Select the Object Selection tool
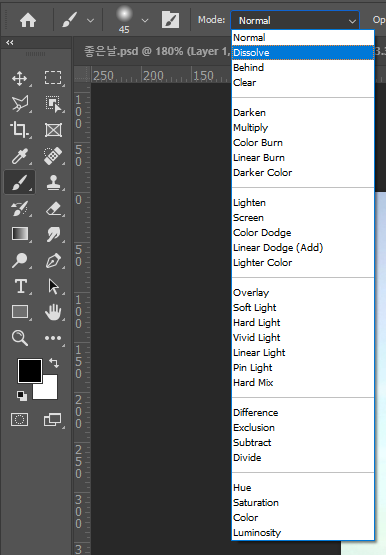The width and height of the screenshot is (386, 555). 53,104
